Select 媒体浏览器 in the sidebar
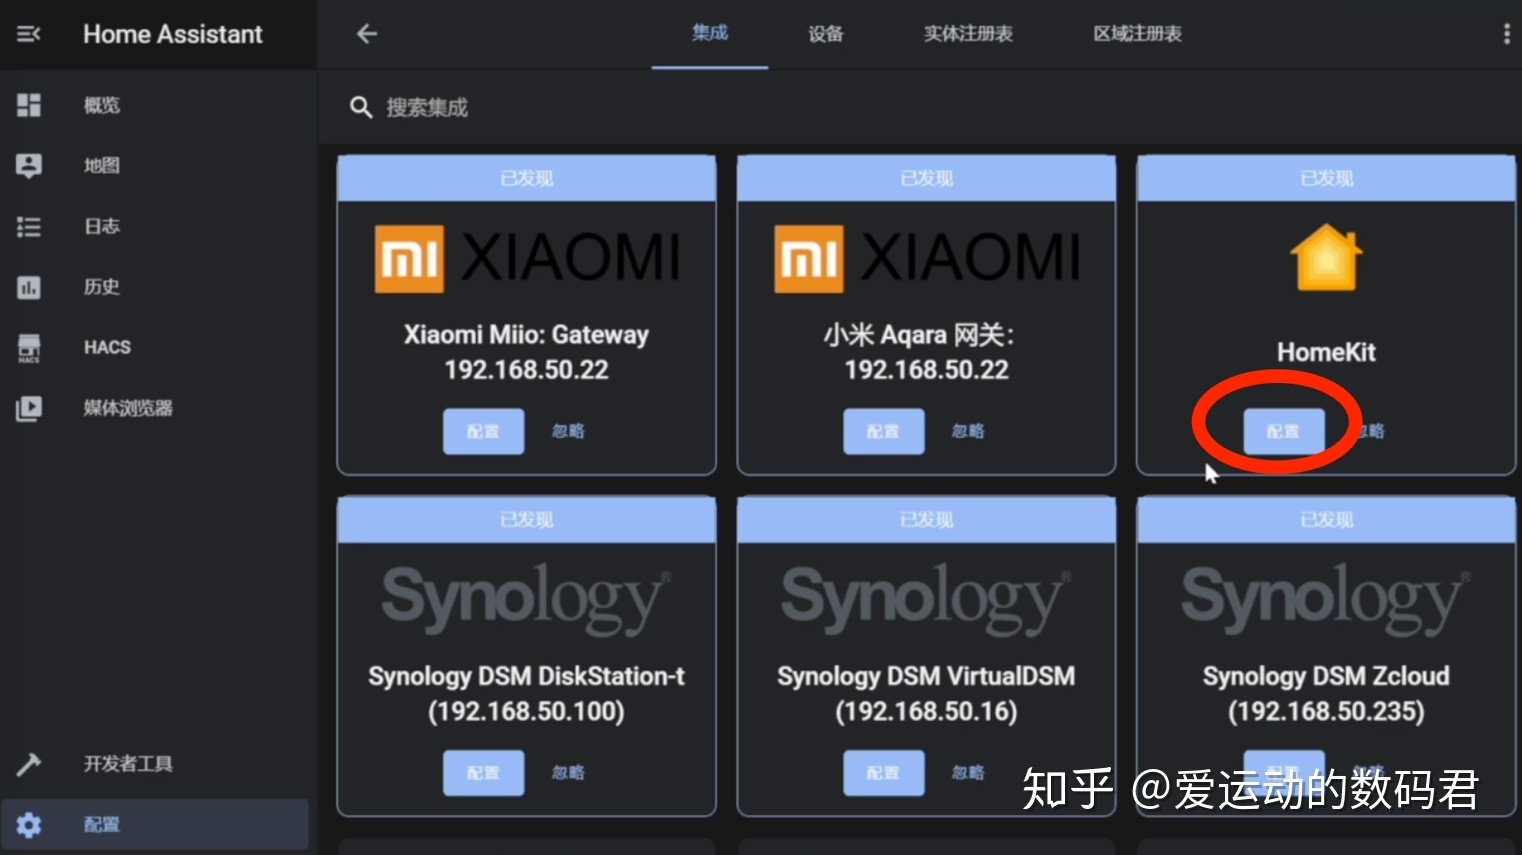Viewport: 1522px width, 855px height. (128, 408)
